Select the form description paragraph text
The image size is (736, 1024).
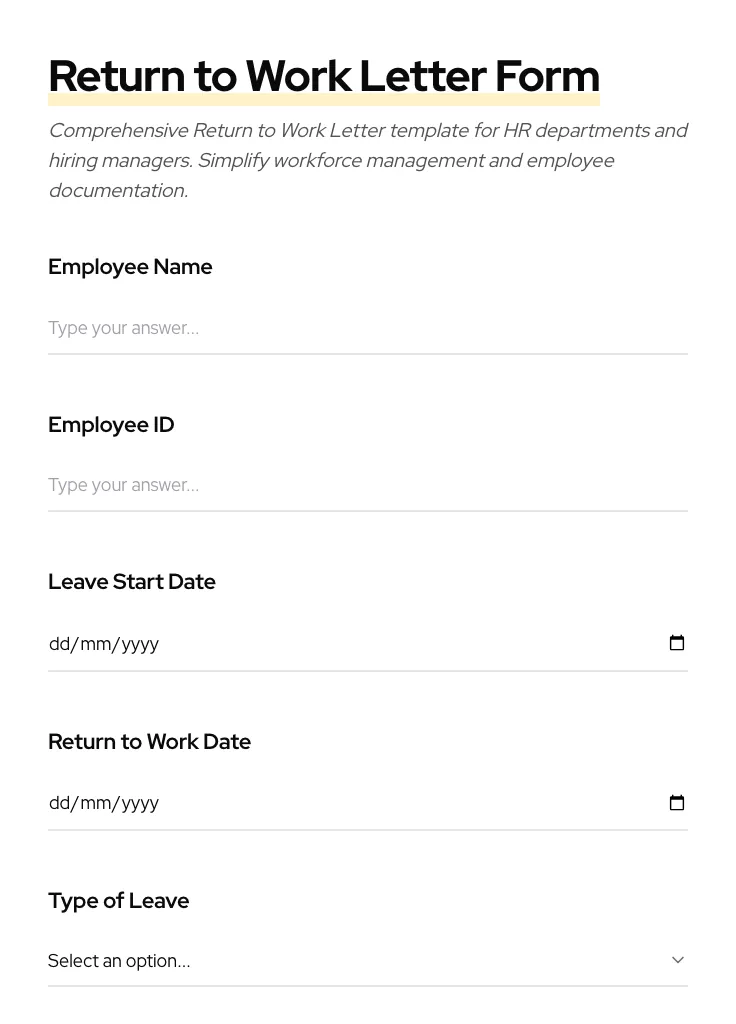368,160
